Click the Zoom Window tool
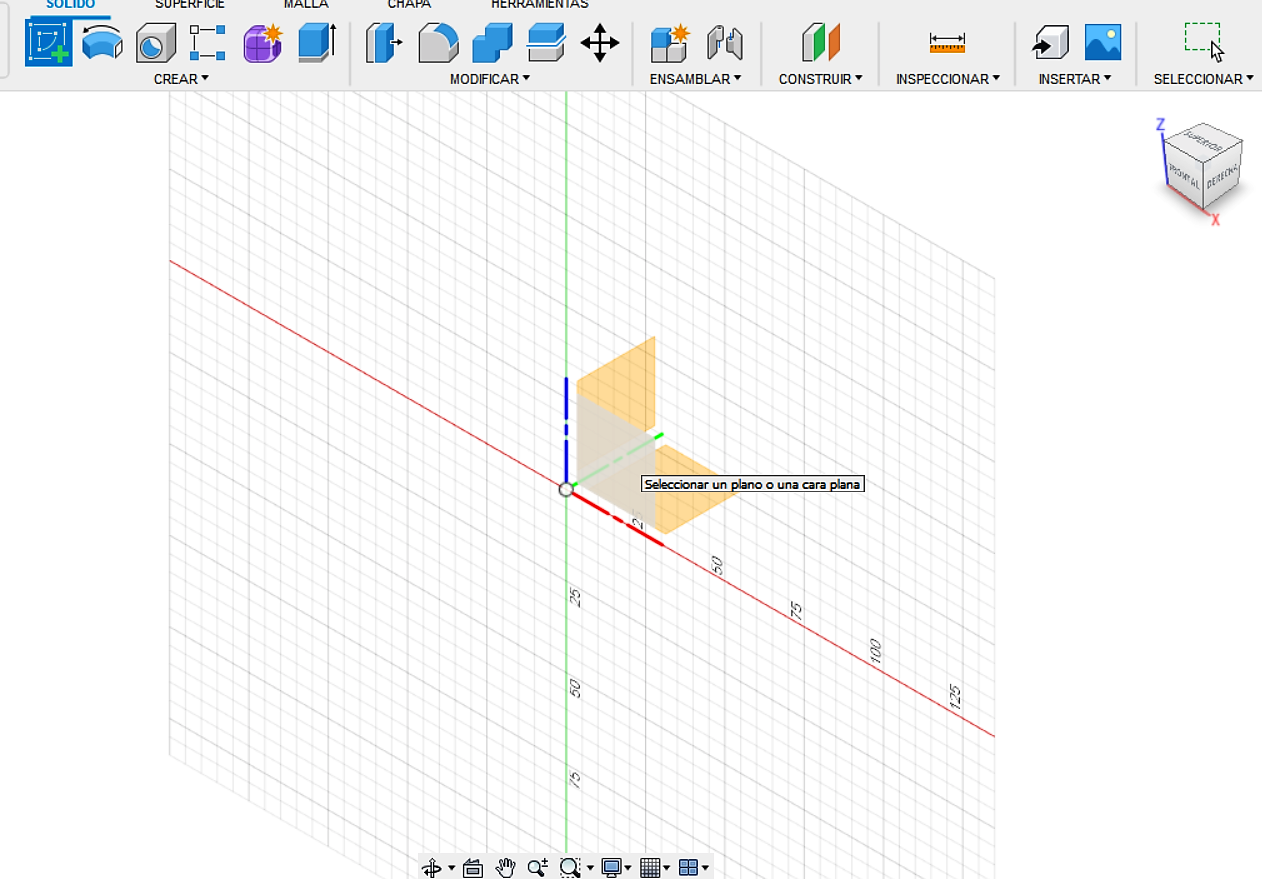 [x=570, y=868]
